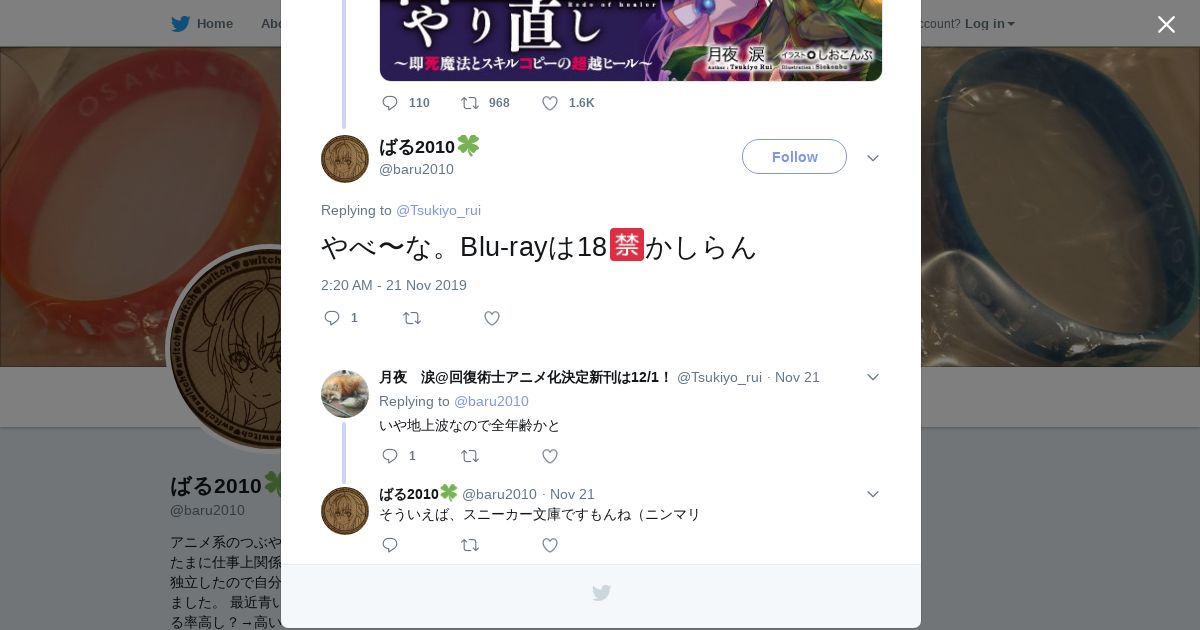Screen dimensions: 1200x630
Task: Open the @Tsukiyo_rui mention link
Action: point(438,210)
